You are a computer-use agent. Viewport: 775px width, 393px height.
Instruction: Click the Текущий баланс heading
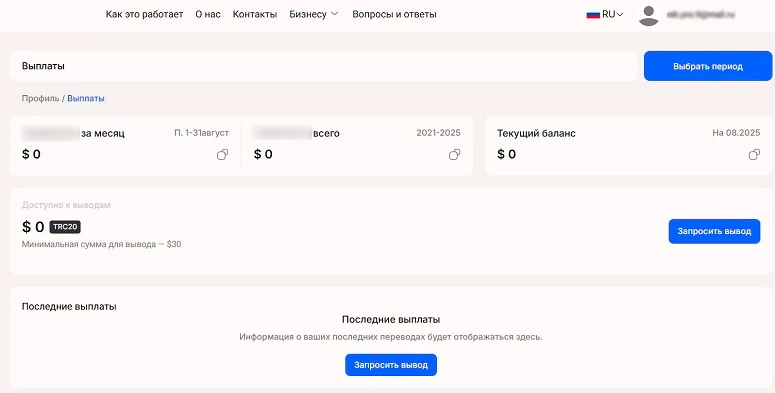536,133
